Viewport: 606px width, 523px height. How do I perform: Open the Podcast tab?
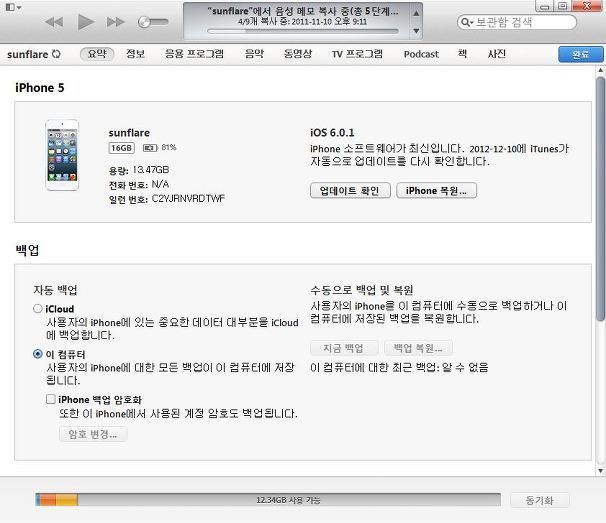421,54
